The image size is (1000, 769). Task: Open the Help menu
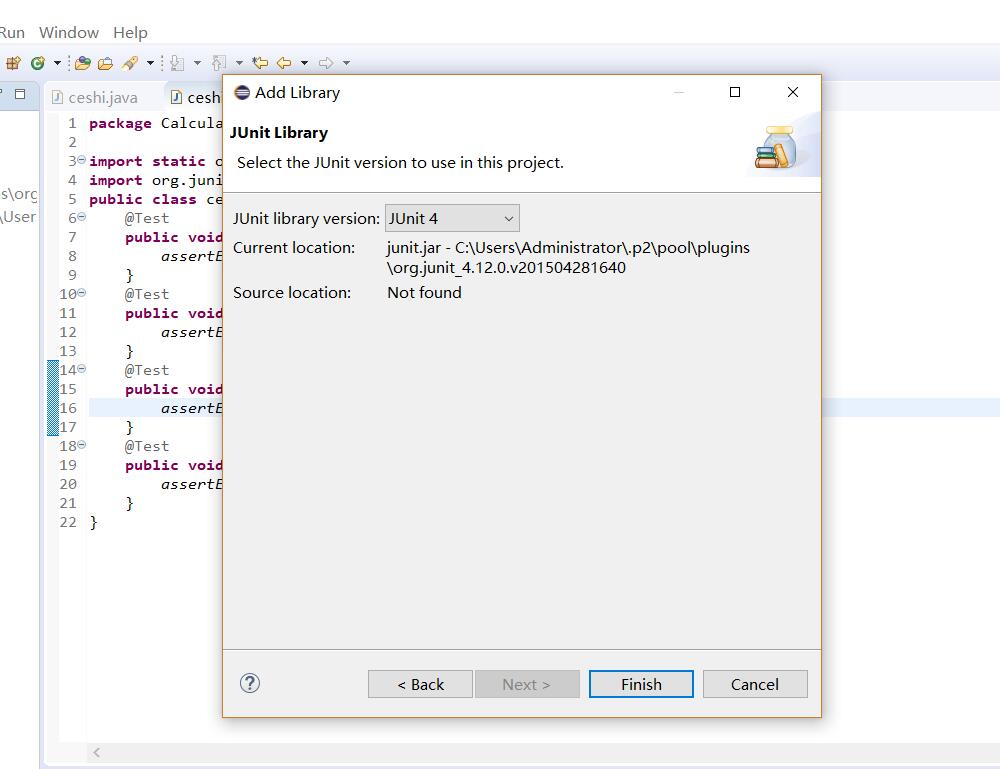(130, 33)
